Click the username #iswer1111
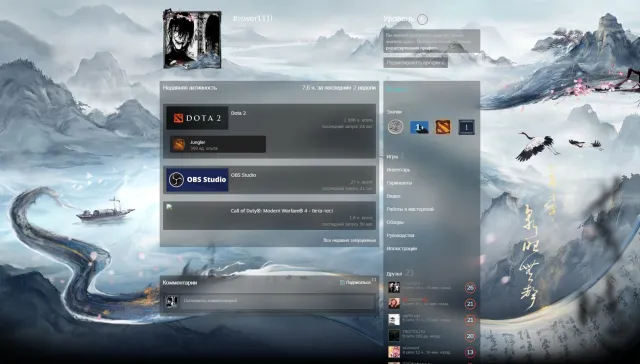640x364 pixels. coord(252,19)
